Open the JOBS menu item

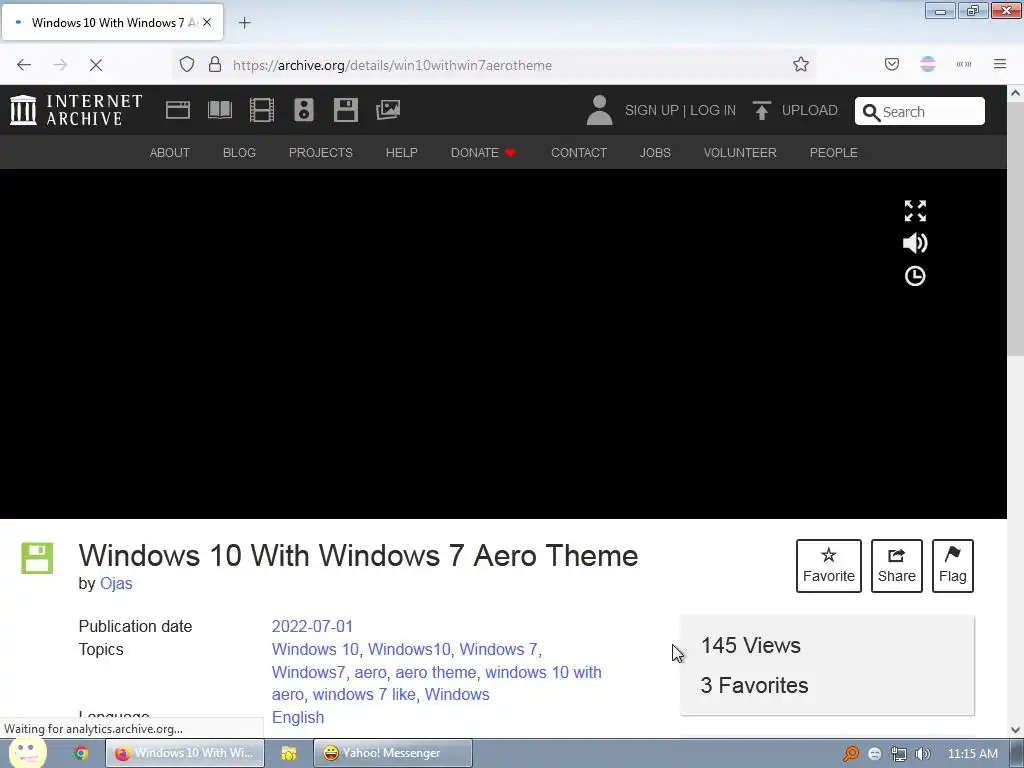click(655, 153)
